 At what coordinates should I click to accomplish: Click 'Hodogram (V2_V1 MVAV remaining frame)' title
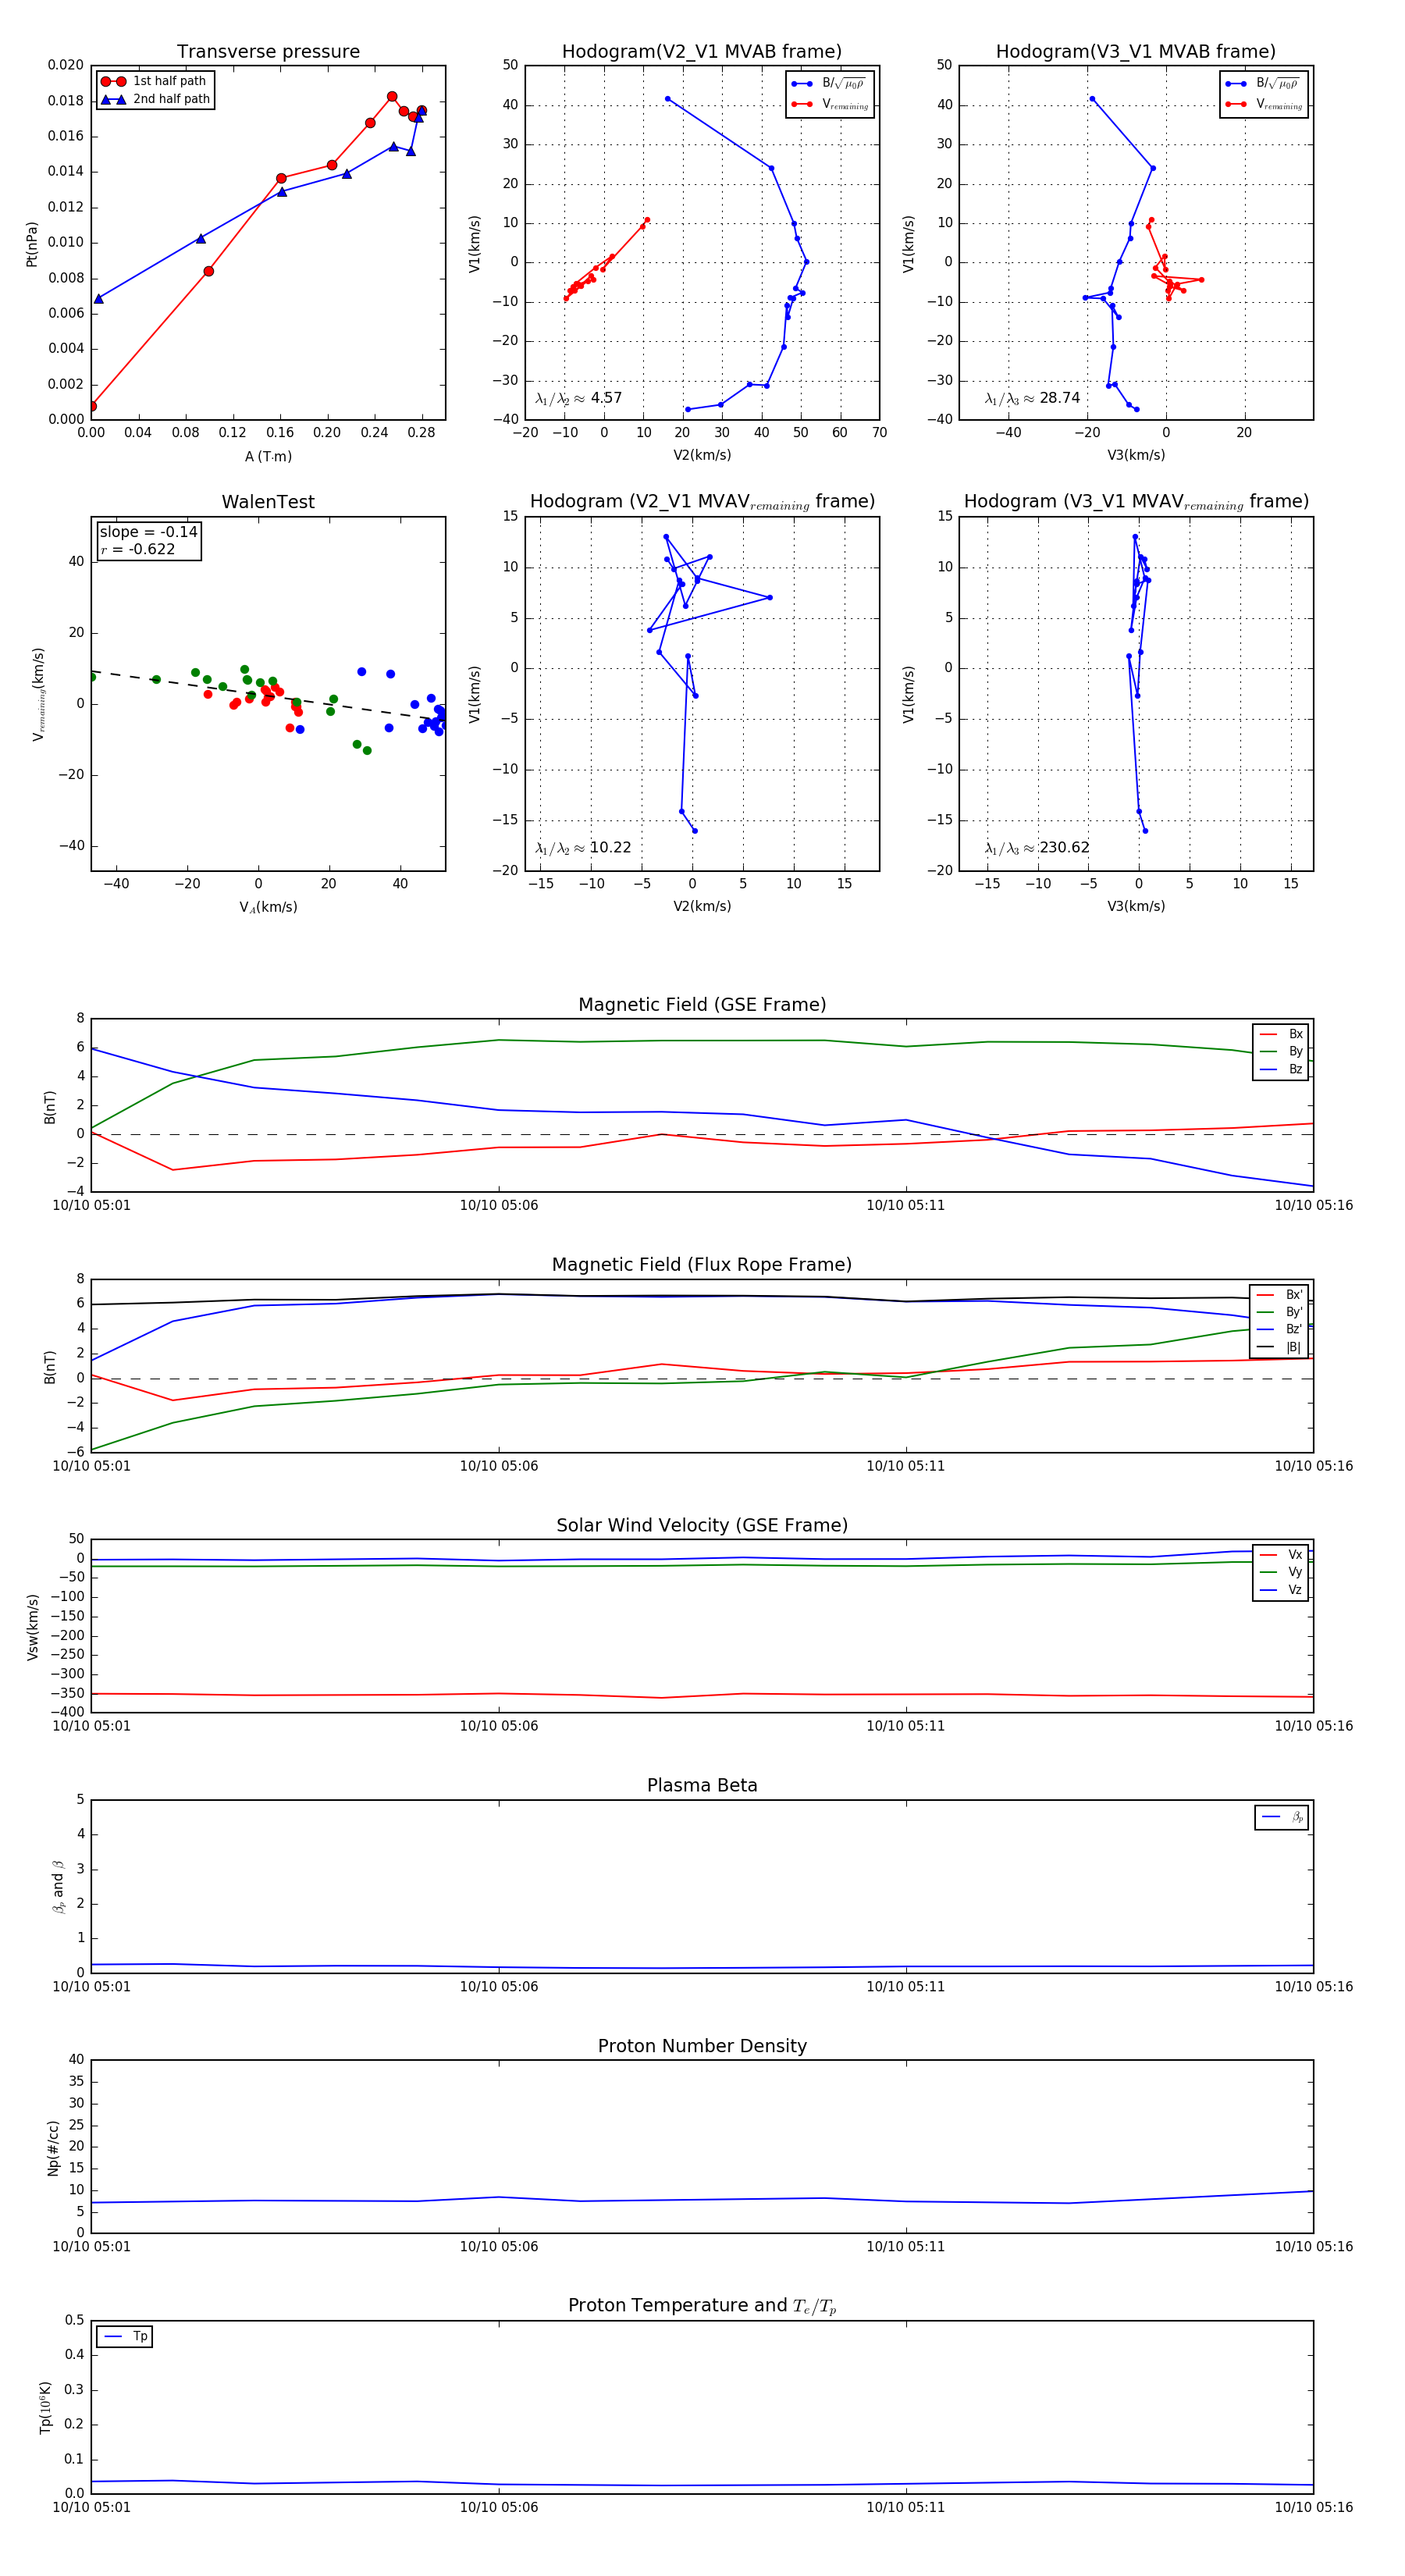[702, 502]
